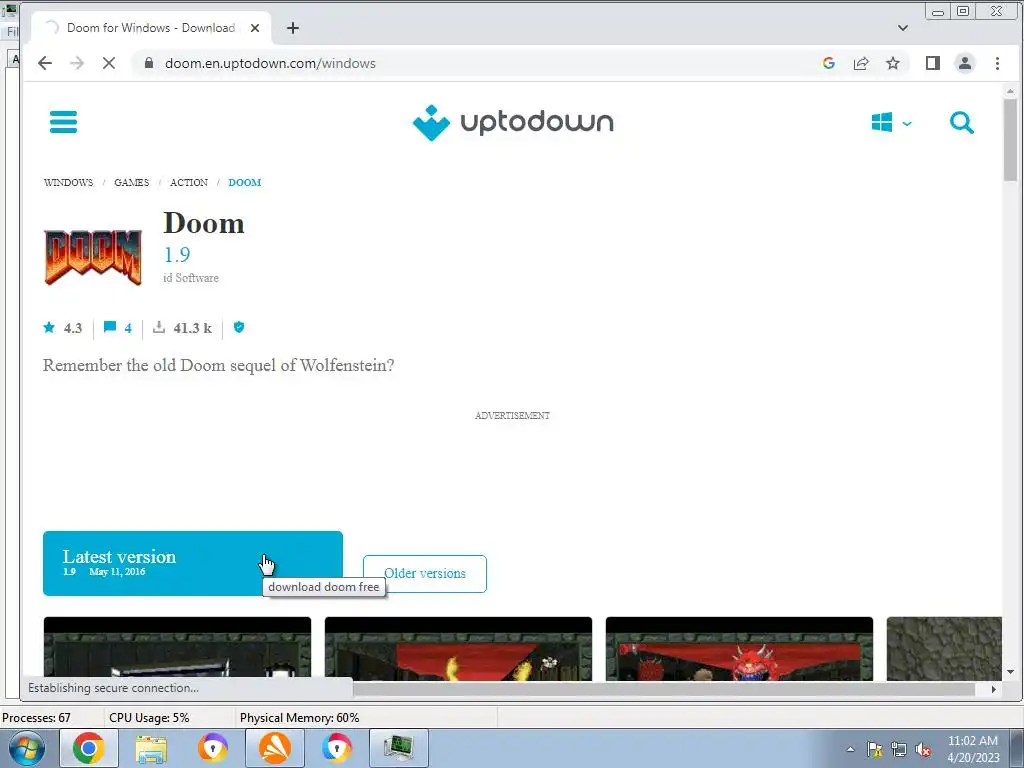1024x768 pixels.
Task: Click the forward navigation arrow
Action: tap(77, 63)
